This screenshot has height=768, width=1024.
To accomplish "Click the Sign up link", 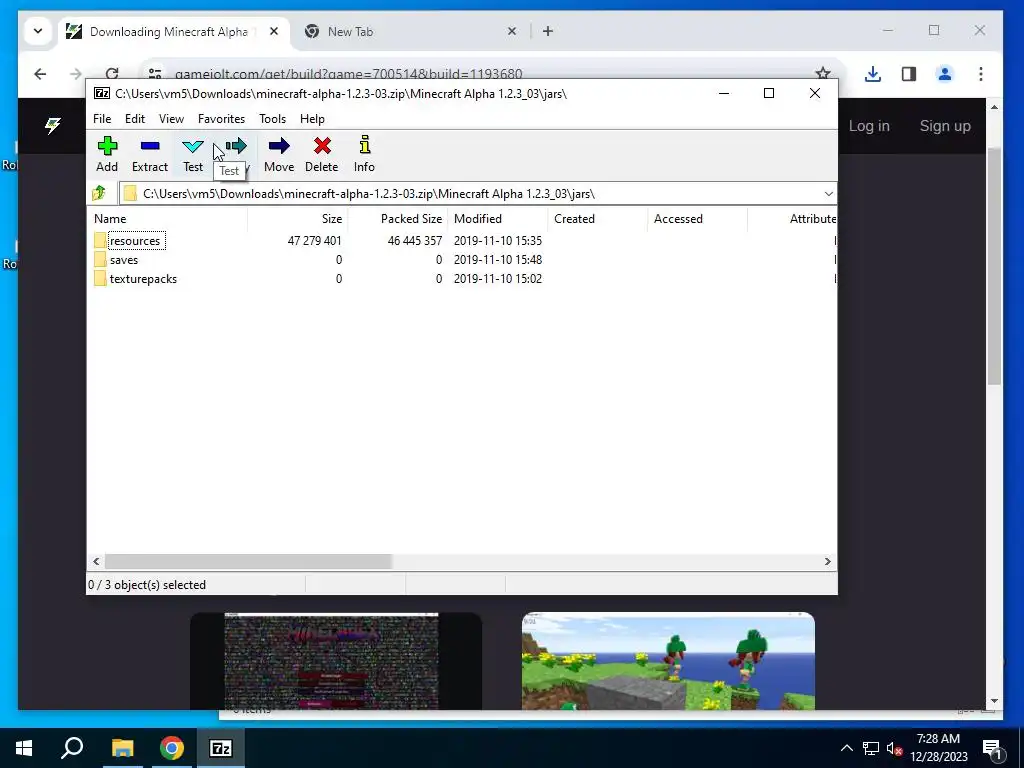I will (945, 125).
